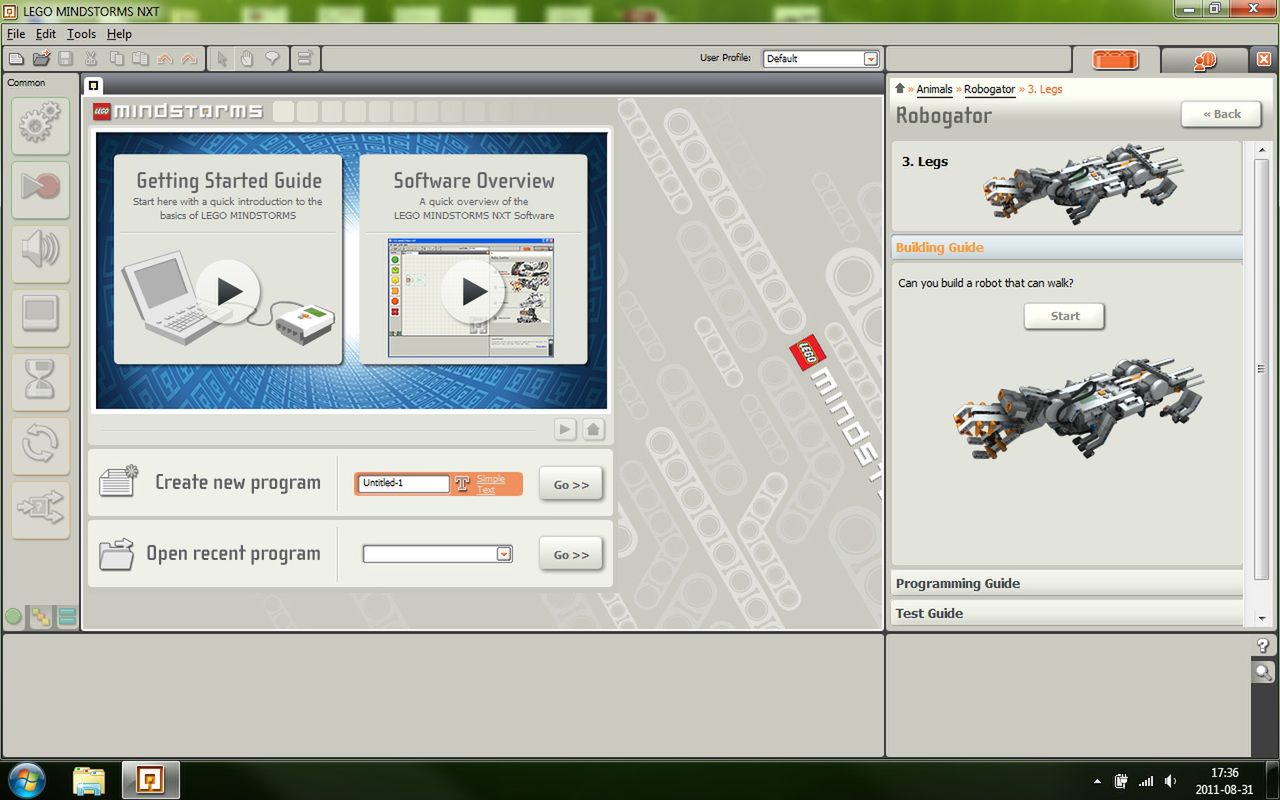
Task: Select the Wait hourglass block
Action: pyautogui.click(x=40, y=382)
